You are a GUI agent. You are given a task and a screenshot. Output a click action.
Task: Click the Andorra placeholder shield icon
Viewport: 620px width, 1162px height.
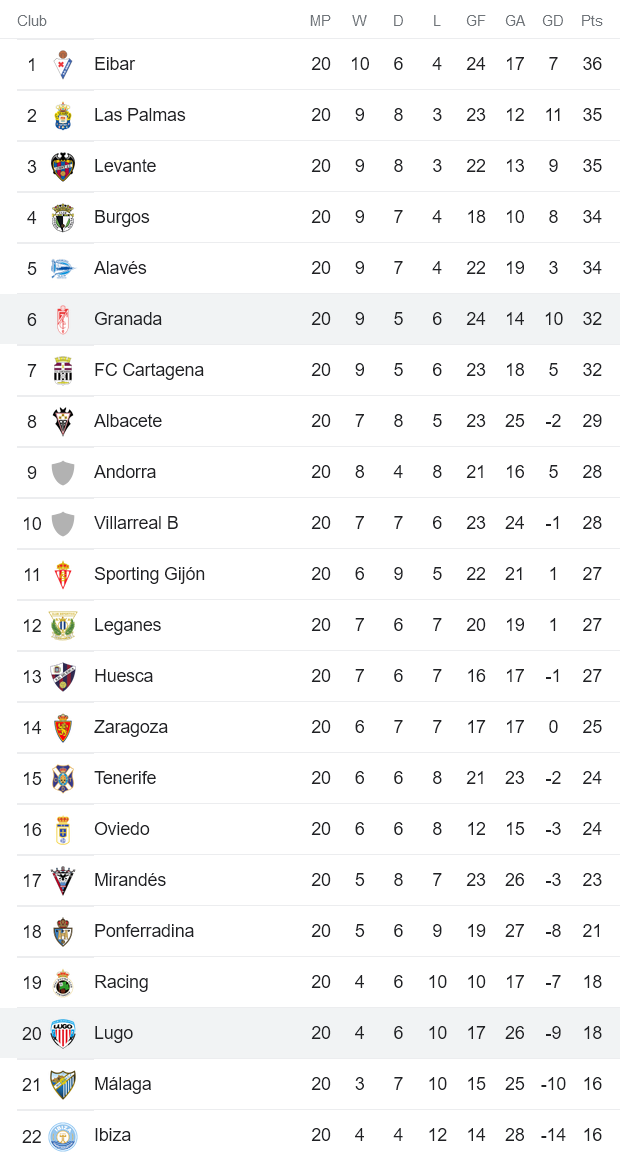tap(61, 471)
